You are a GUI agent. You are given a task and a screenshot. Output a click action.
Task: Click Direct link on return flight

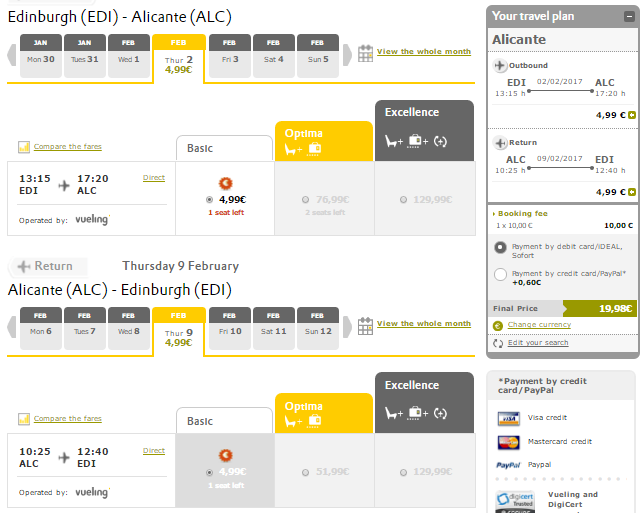point(154,450)
